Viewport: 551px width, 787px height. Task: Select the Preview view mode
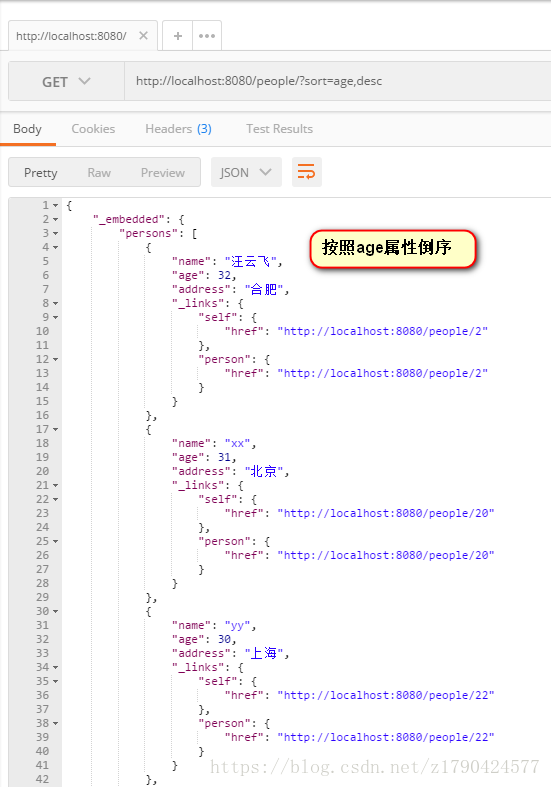click(163, 173)
